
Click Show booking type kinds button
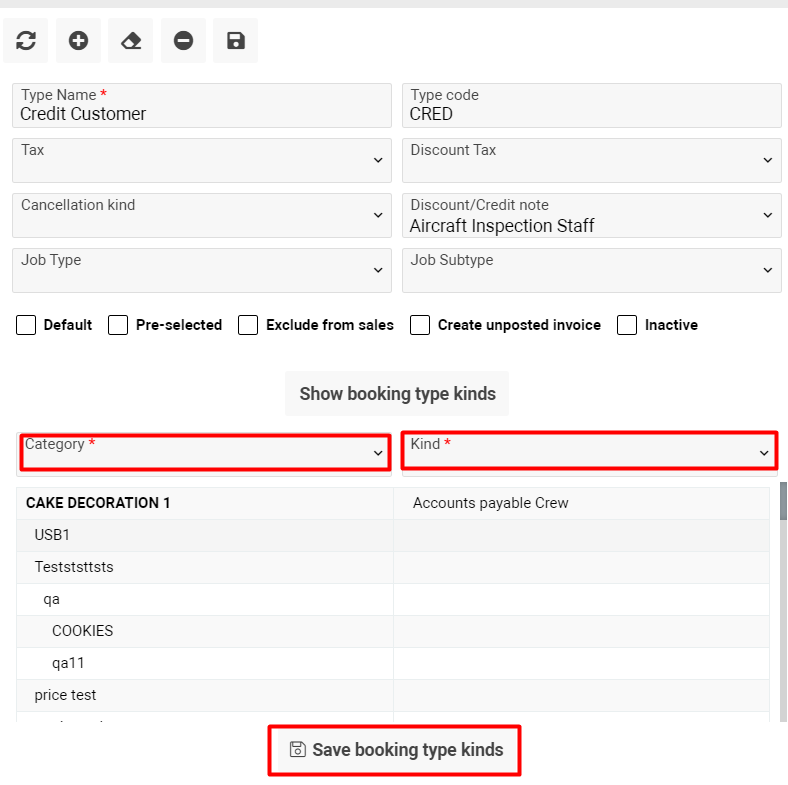[397, 394]
